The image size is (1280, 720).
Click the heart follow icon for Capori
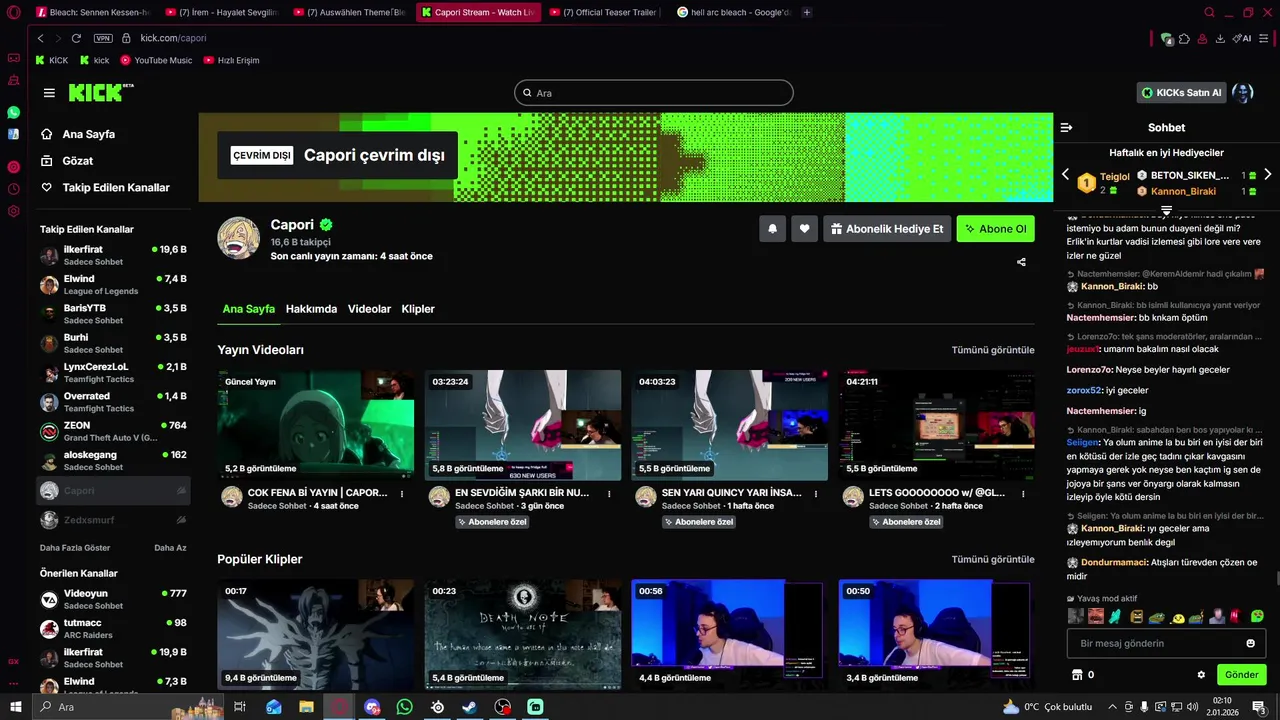tap(804, 229)
